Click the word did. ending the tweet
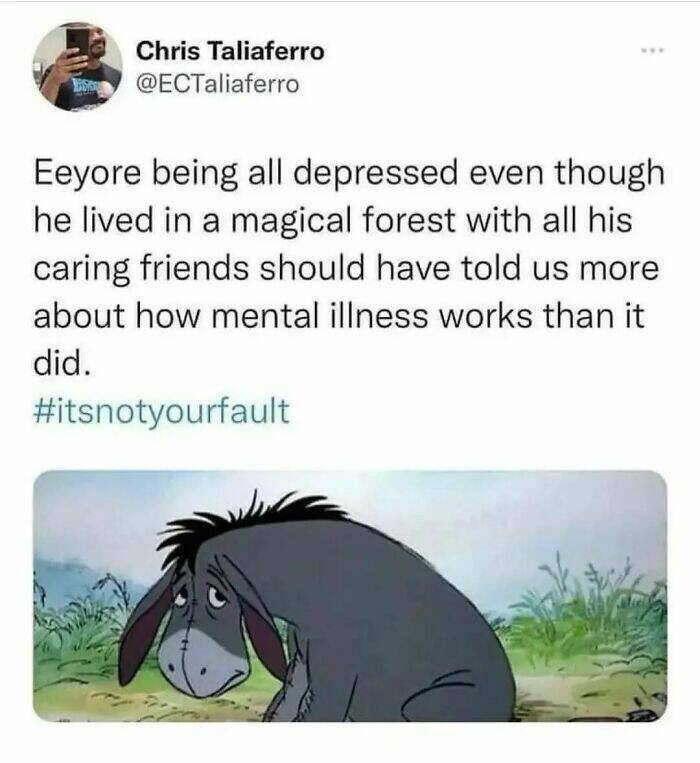Viewport: 700px width, 763px height. 62,363
